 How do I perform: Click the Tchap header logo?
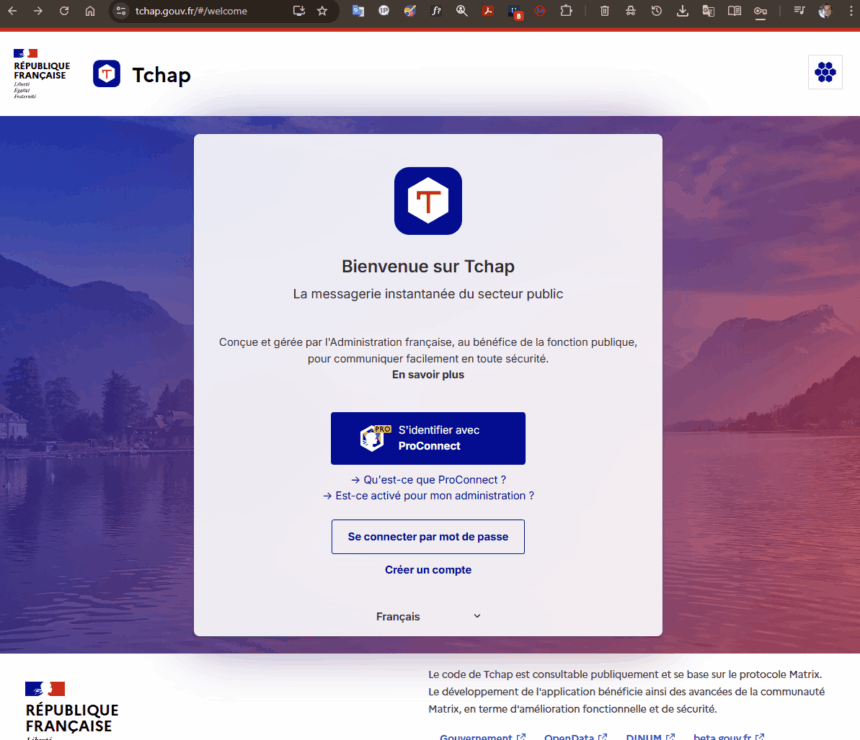(x=106, y=74)
